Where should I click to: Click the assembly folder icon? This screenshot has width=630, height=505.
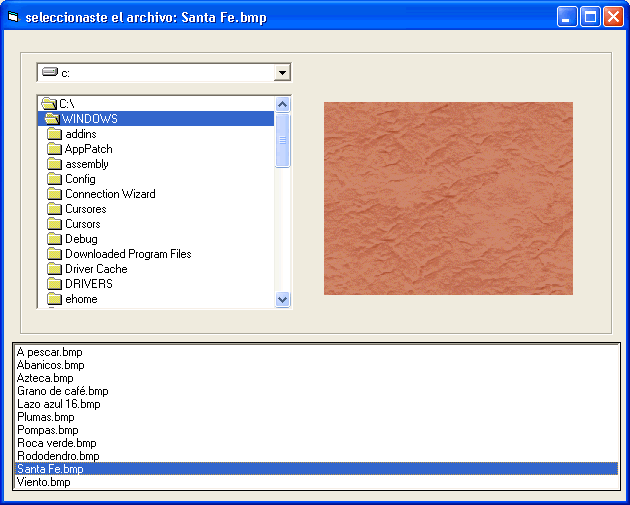point(54,164)
